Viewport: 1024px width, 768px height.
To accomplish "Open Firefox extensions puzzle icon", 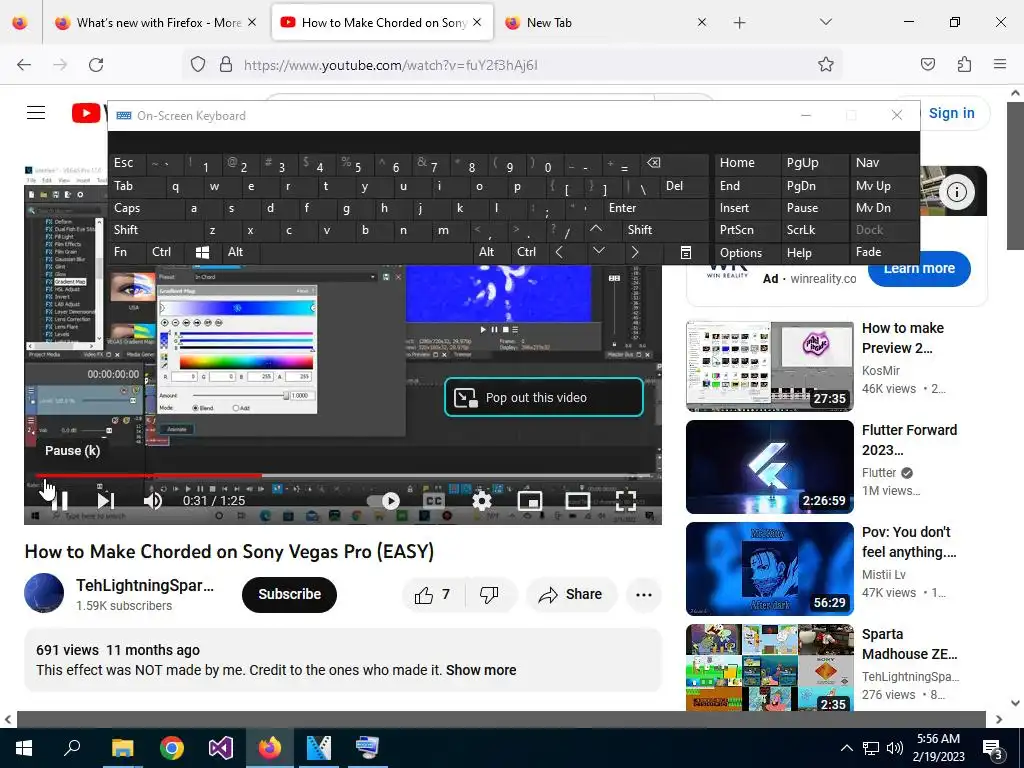I will [x=964, y=65].
